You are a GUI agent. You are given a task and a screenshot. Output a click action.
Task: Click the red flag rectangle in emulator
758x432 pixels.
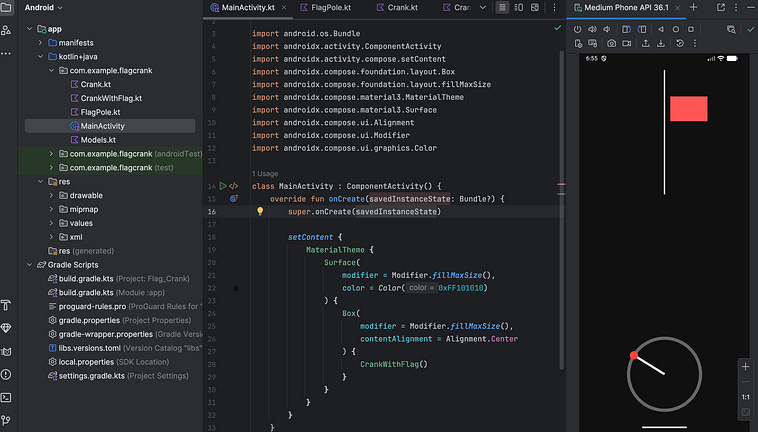(688, 108)
